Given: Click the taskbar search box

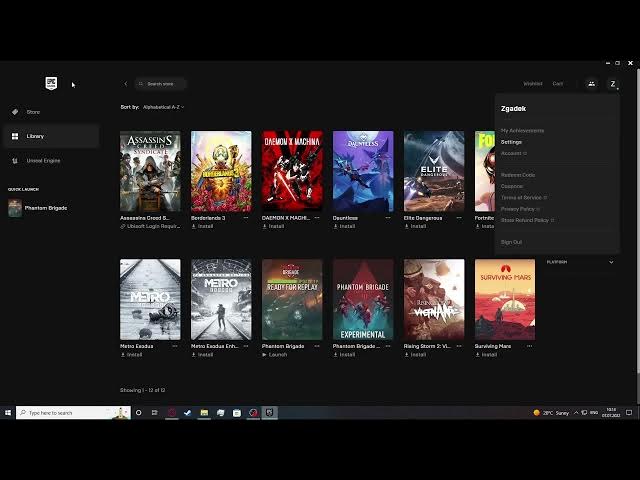Looking at the screenshot, I should click(x=73, y=413).
